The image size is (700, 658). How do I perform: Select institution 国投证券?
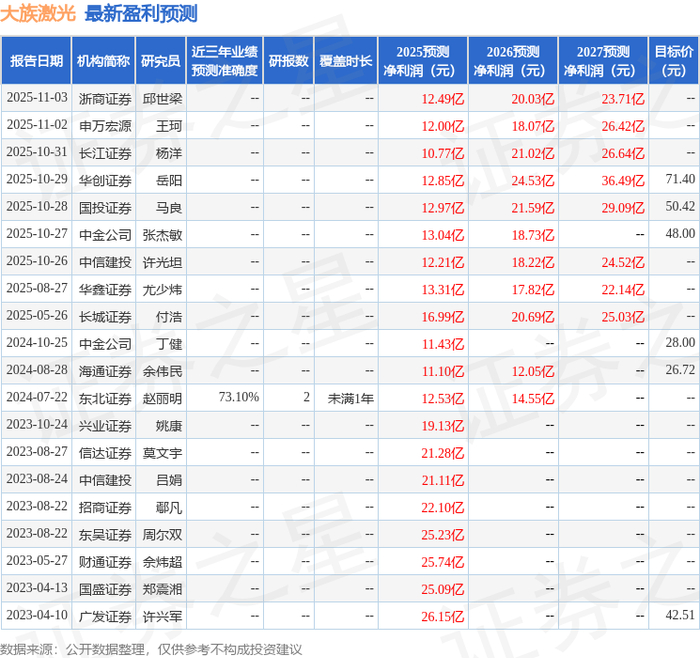(105, 208)
